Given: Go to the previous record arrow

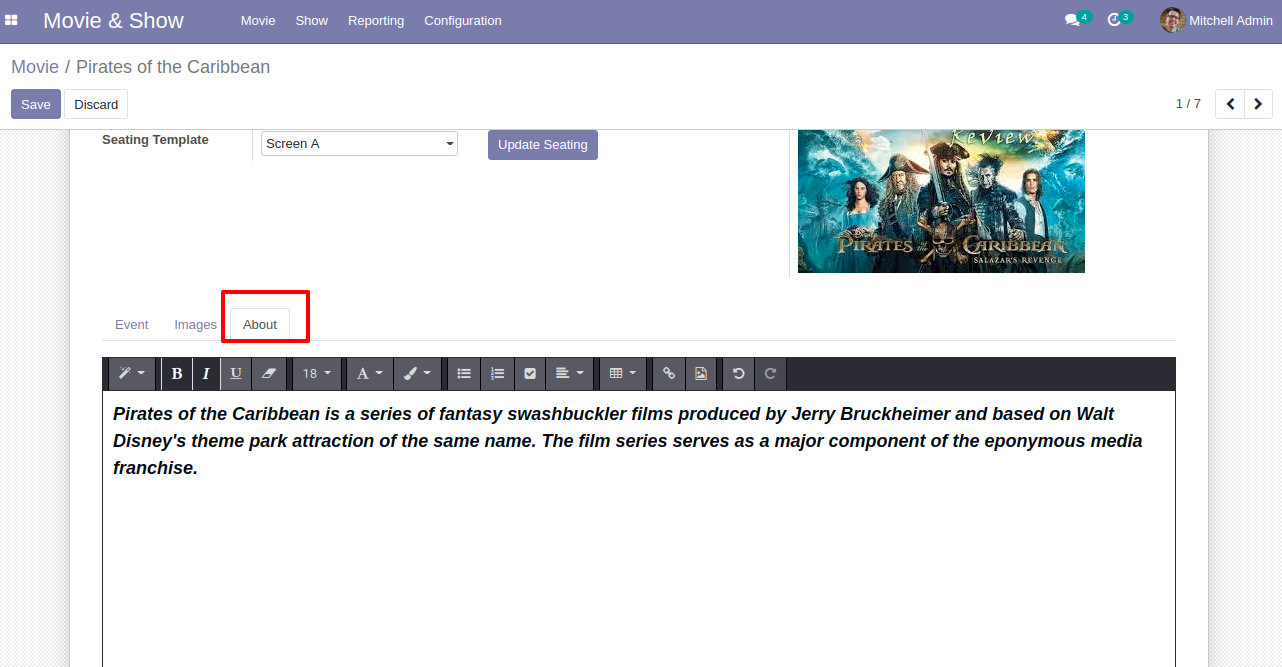Looking at the screenshot, I should pyautogui.click(x=1230, y=104).
